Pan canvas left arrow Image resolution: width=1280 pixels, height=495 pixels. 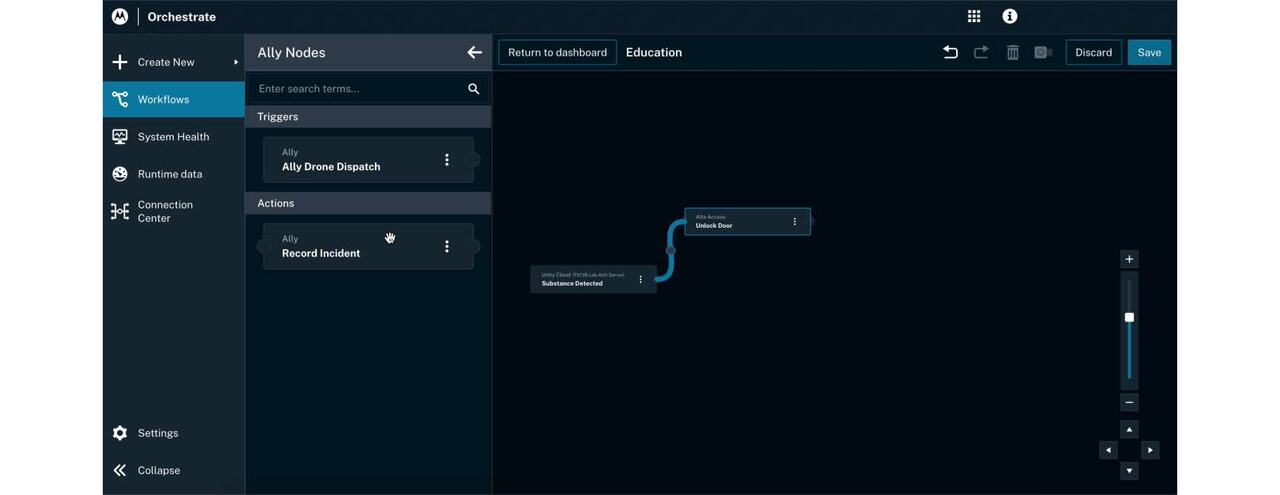tap(1108, 450)
